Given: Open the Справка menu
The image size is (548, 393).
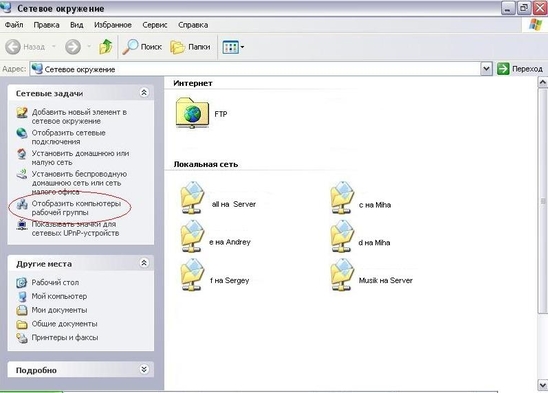Looking at the screenshot, I should (x=193, y=25).
